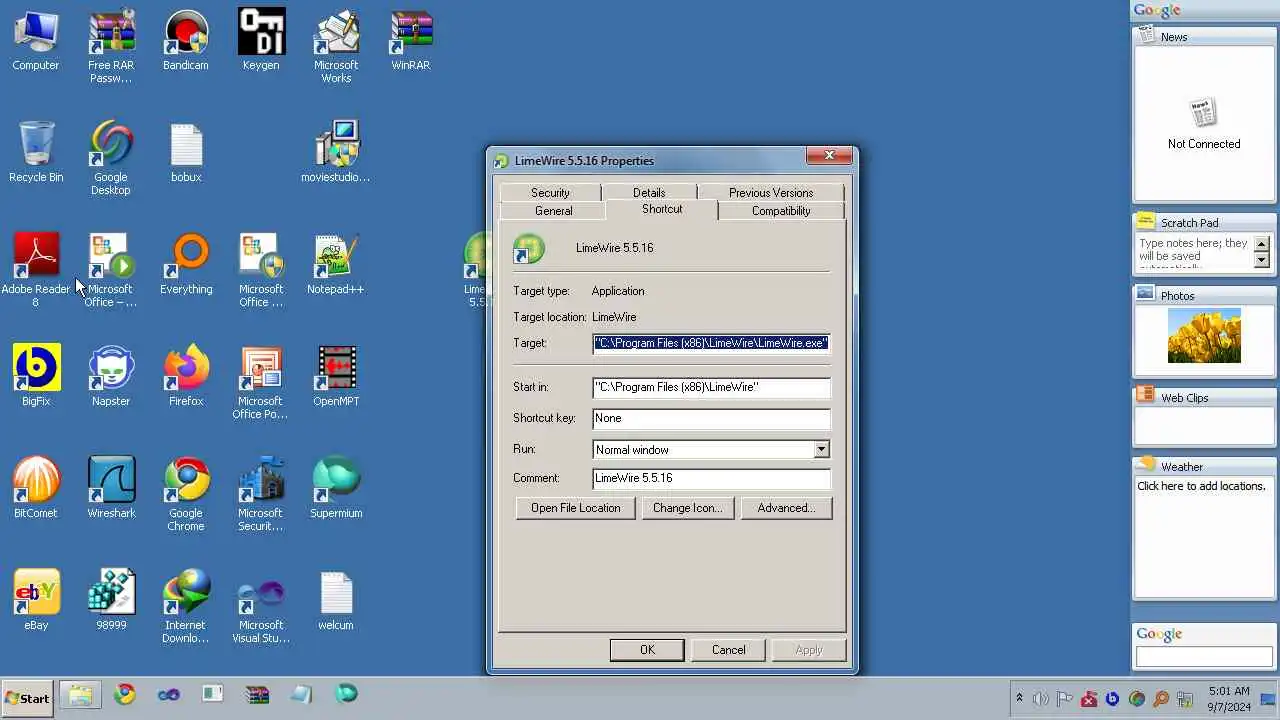
Task: Click the Scratch Pad notes area
Action: (x=1195, y=252)
